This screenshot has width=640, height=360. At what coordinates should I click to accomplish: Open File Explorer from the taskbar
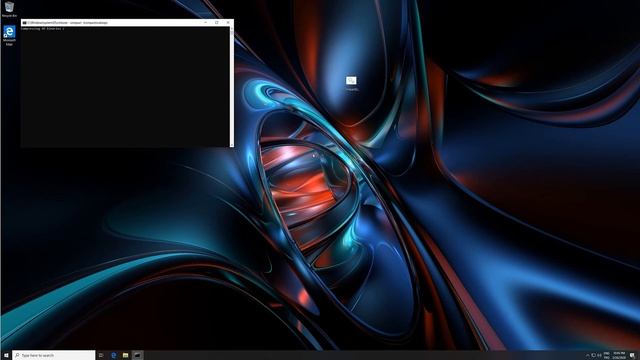(126, 355)
